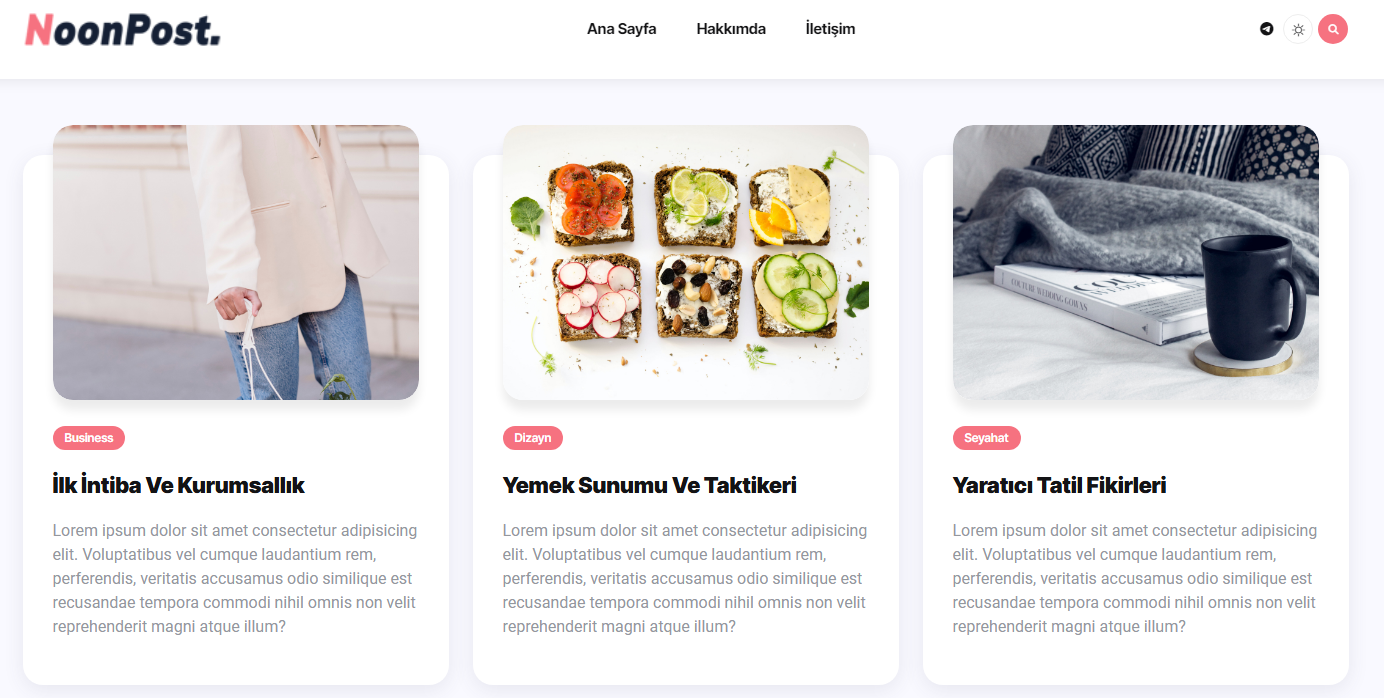Select the Seyahat category tag
This screenshot has width=1384, height=698.
coord(987,438)
